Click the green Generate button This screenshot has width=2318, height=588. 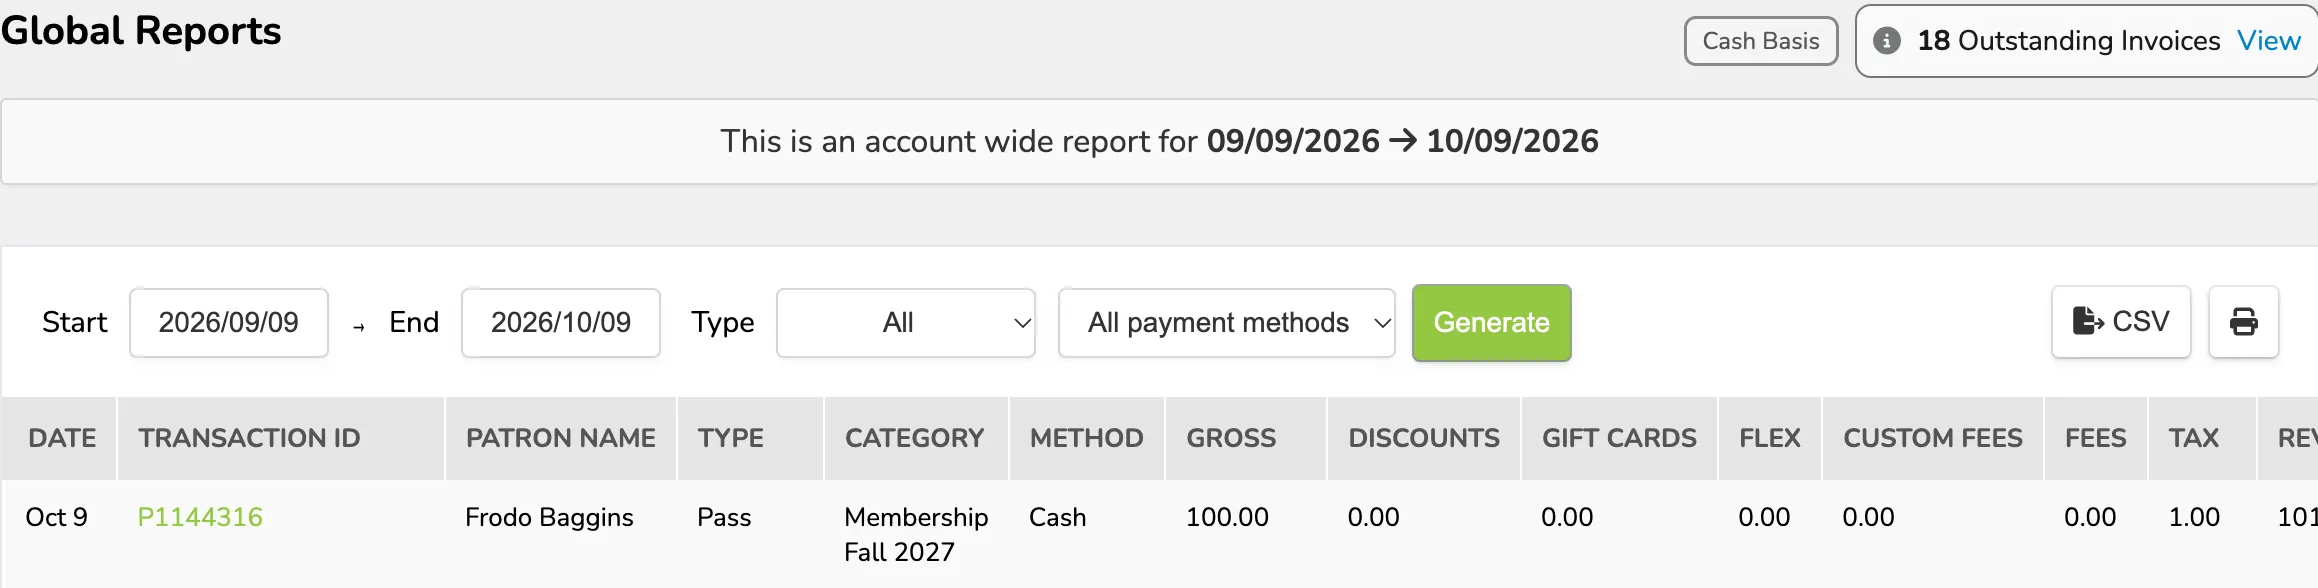(1491, 323)
